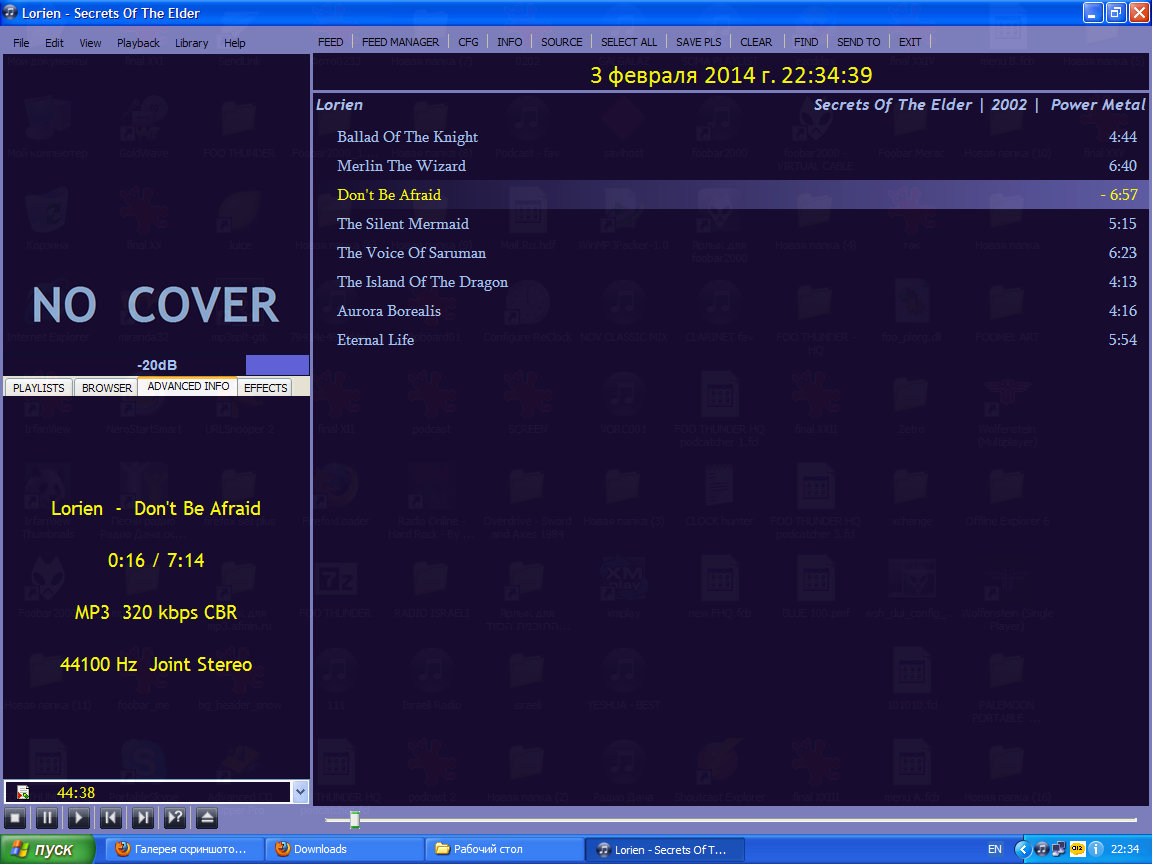Switch to the PLAYLISTS tab
The width and height of the screenshot is (1152, 864).
(38, 388)
